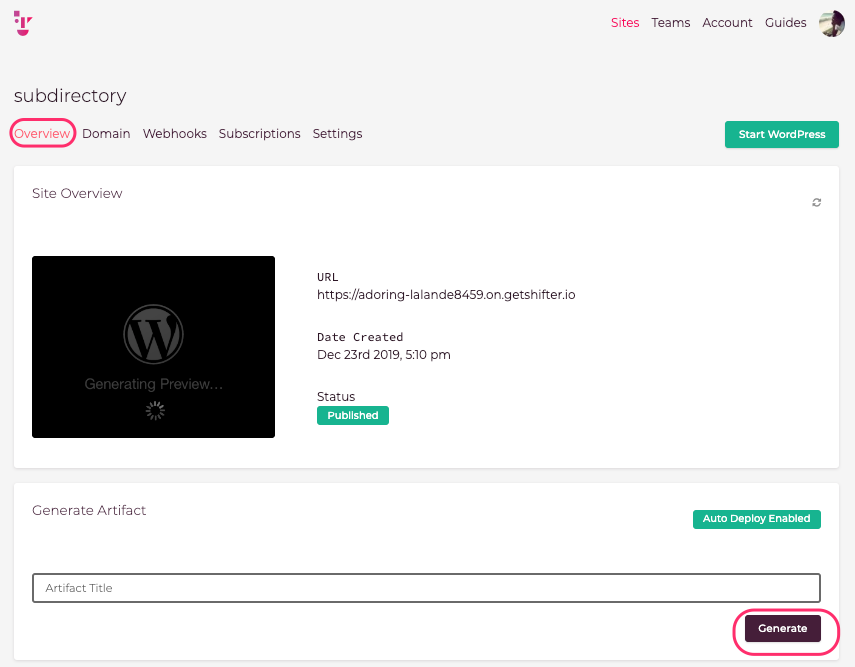Viewport: 855px width, 667px height.
Task: Open the Settings tab
Action: [338, 134]
